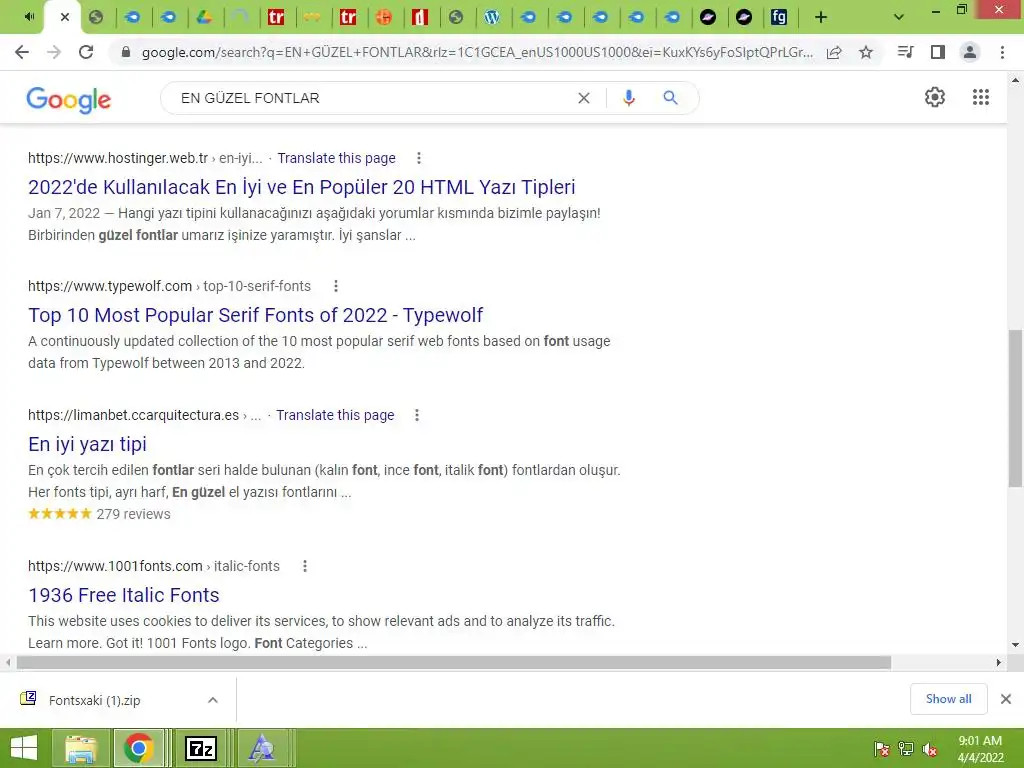Switch to the WordPress tab
Screen dimensions: 1024x768
pyautogui.click(x=492, y=18)
